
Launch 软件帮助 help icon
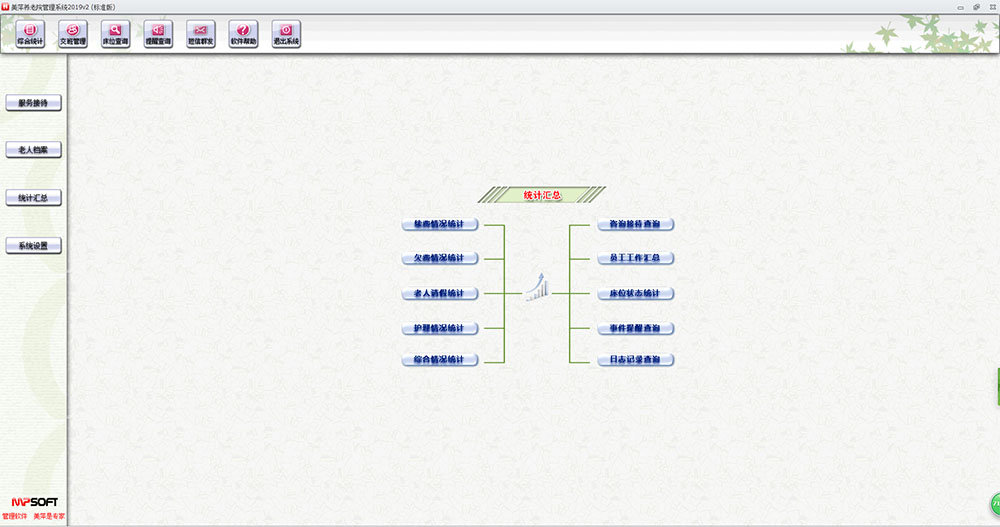tap(243, 35)
